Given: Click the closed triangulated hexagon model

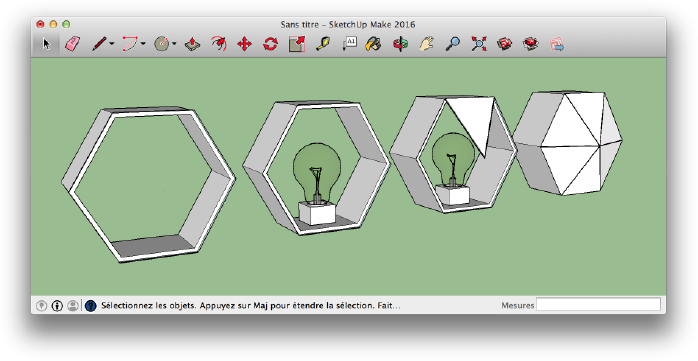Looking at the screenshot, I should coord(568,143).
